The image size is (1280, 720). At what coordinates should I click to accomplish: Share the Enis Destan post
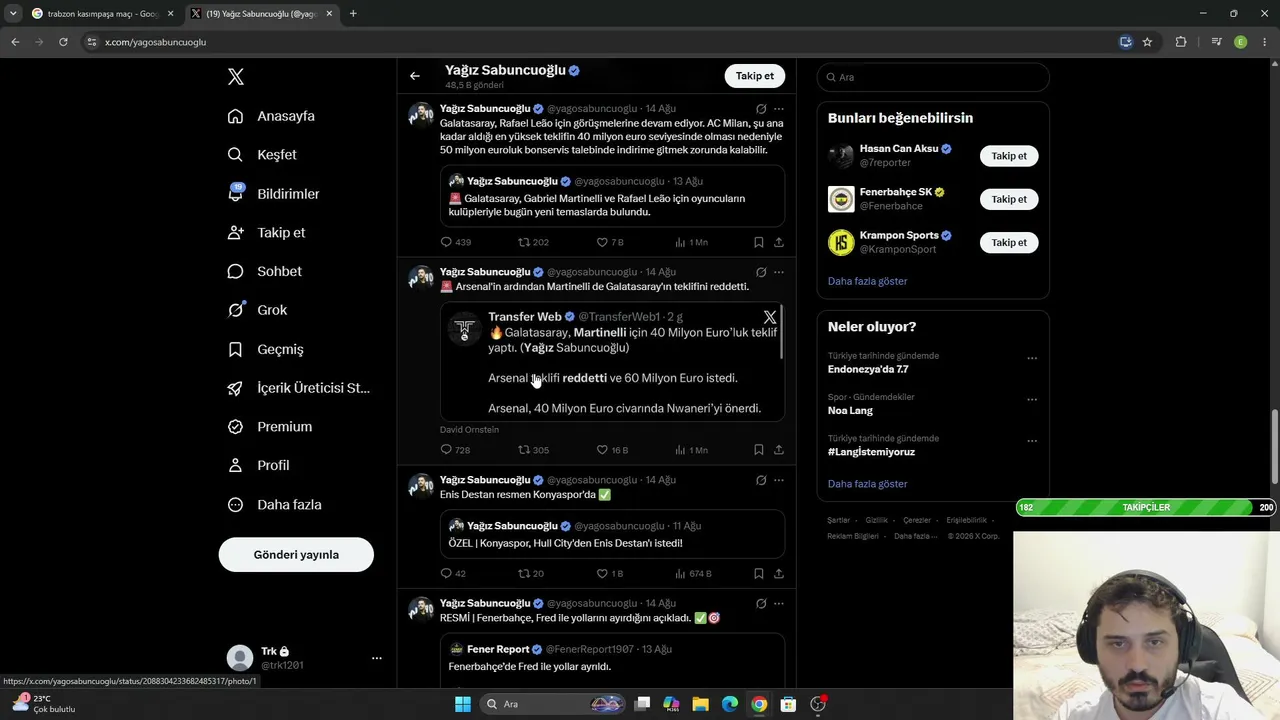779,574
